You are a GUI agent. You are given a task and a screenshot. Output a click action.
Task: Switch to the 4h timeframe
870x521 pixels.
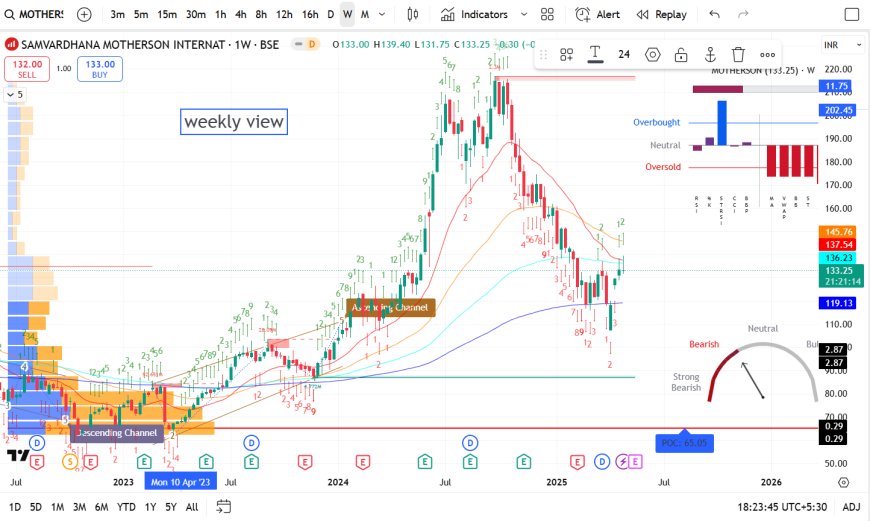click(241, 14)
